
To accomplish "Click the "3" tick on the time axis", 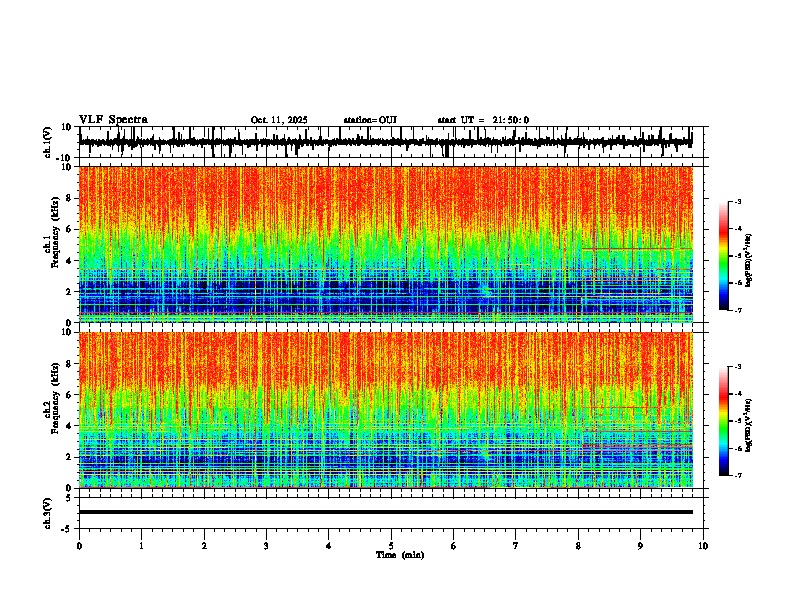I will click(266, 546).
